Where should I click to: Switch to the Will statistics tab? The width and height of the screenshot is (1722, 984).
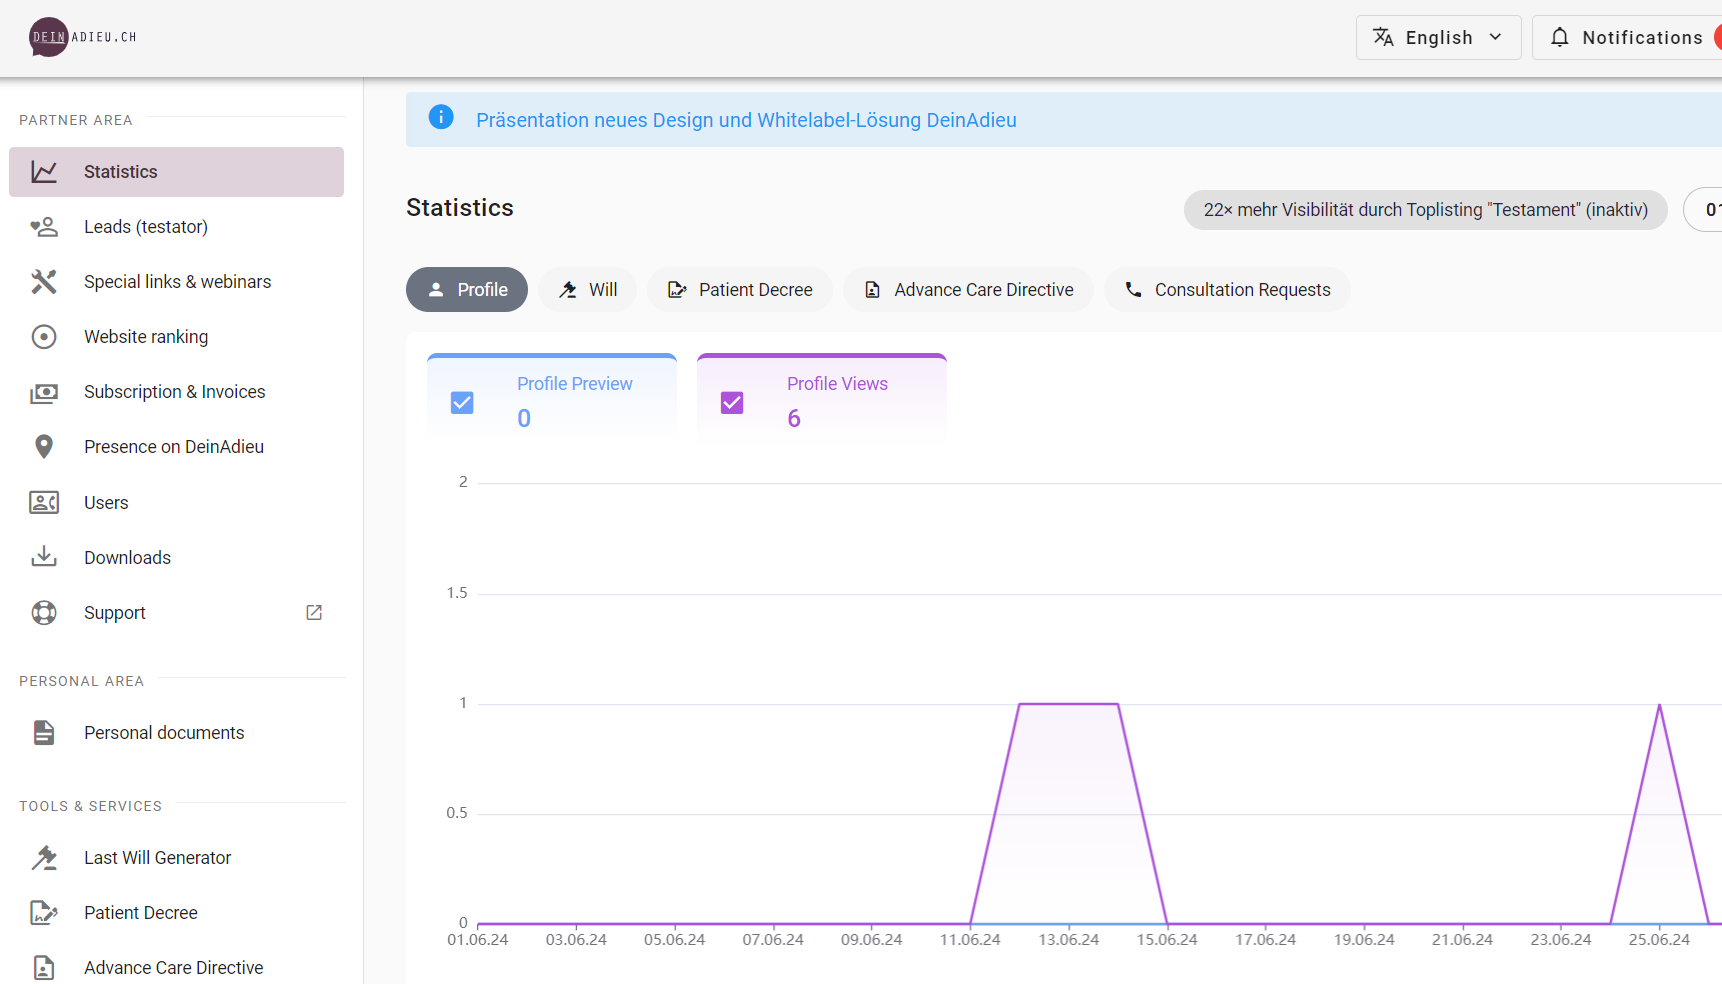588,290
